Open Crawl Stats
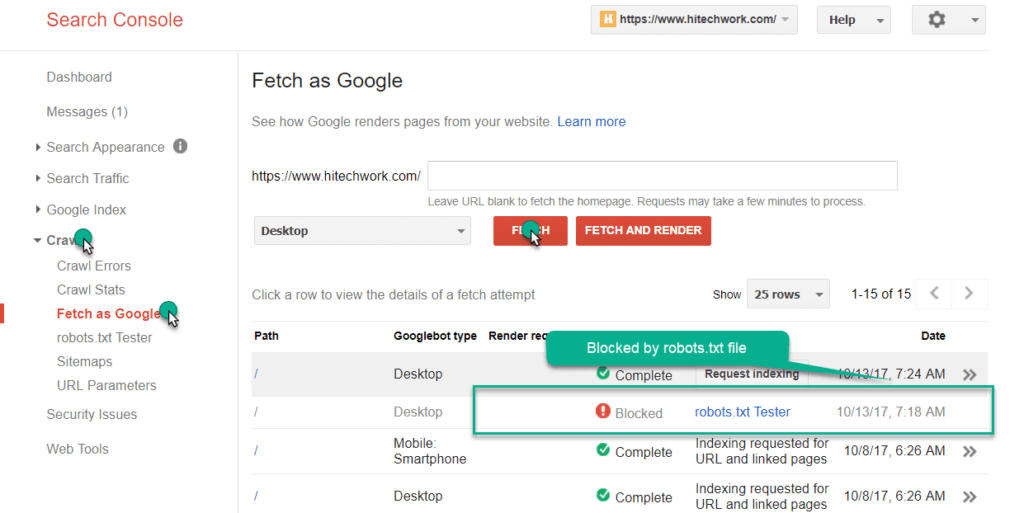This screenshot has width=1024, height=513. tap(91, 290)
